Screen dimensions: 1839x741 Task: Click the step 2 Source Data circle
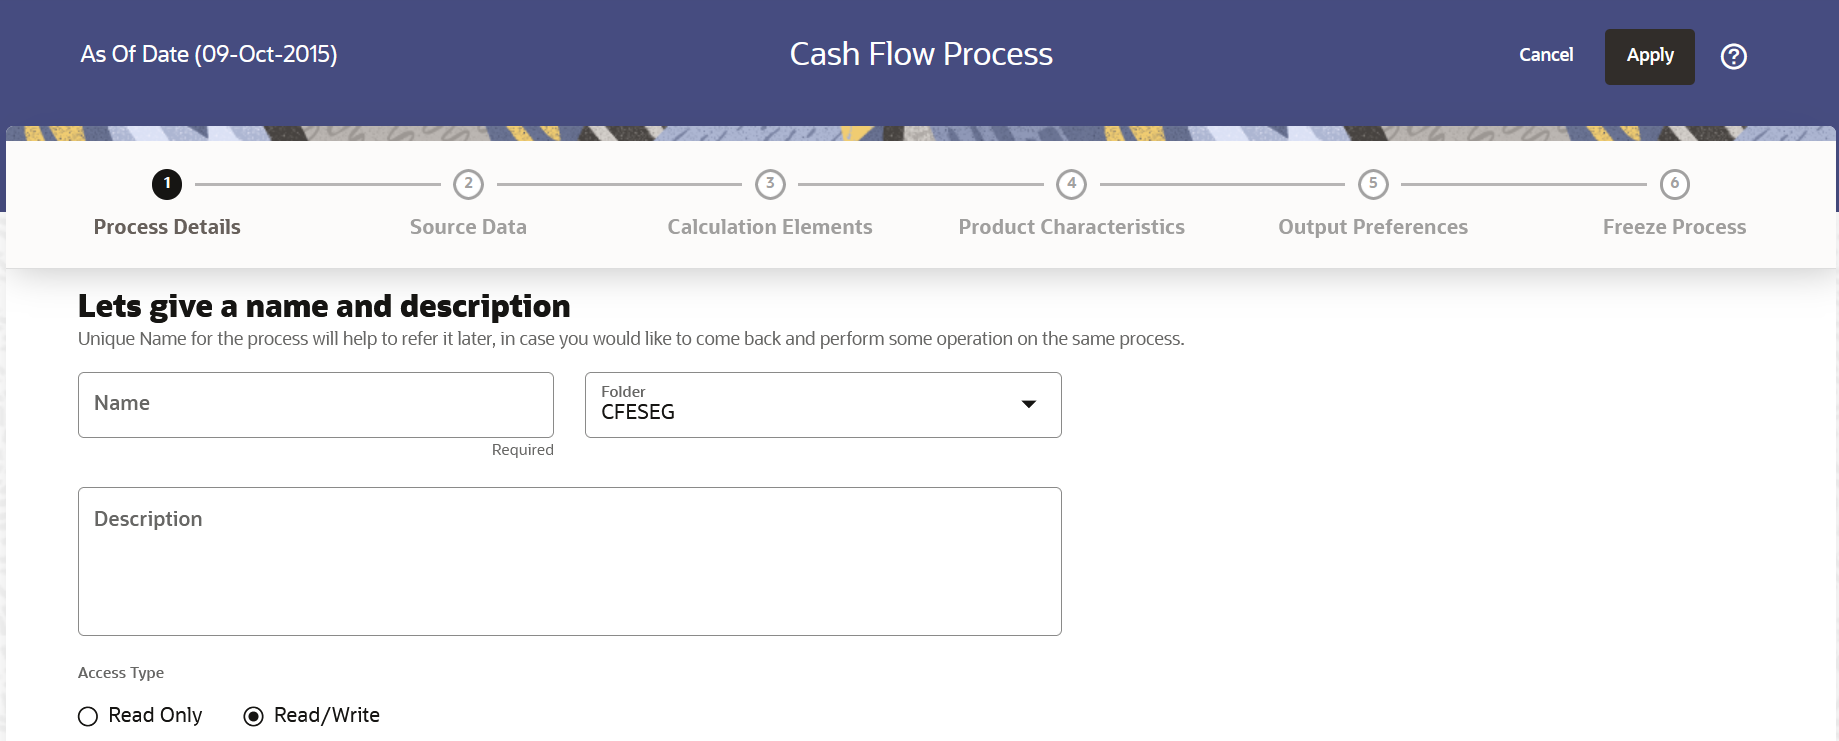pos(468,184)
